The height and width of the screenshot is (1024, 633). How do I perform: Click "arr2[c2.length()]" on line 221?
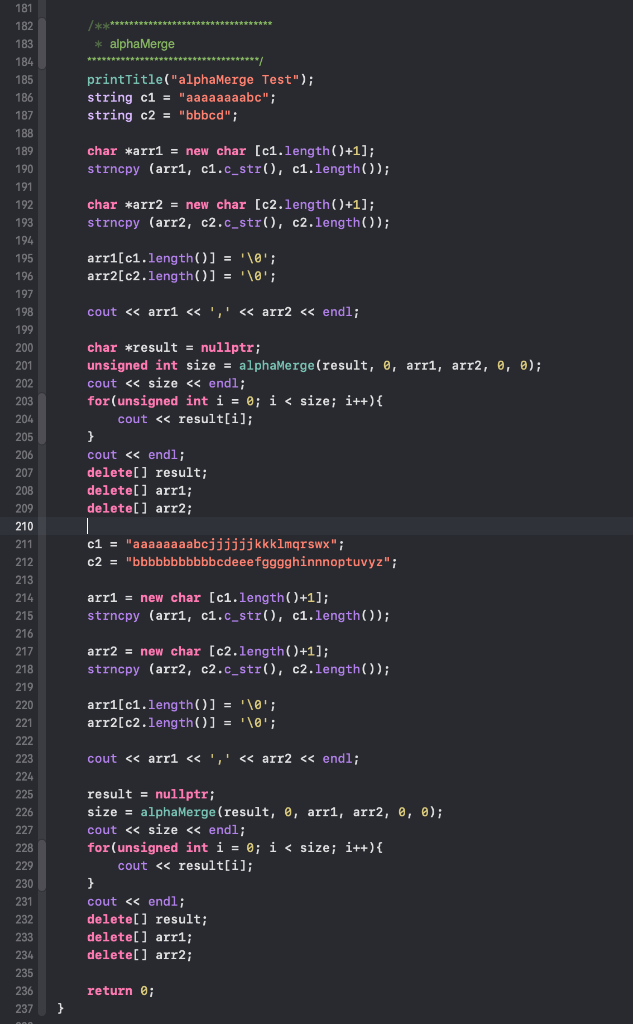click(151, 723)
